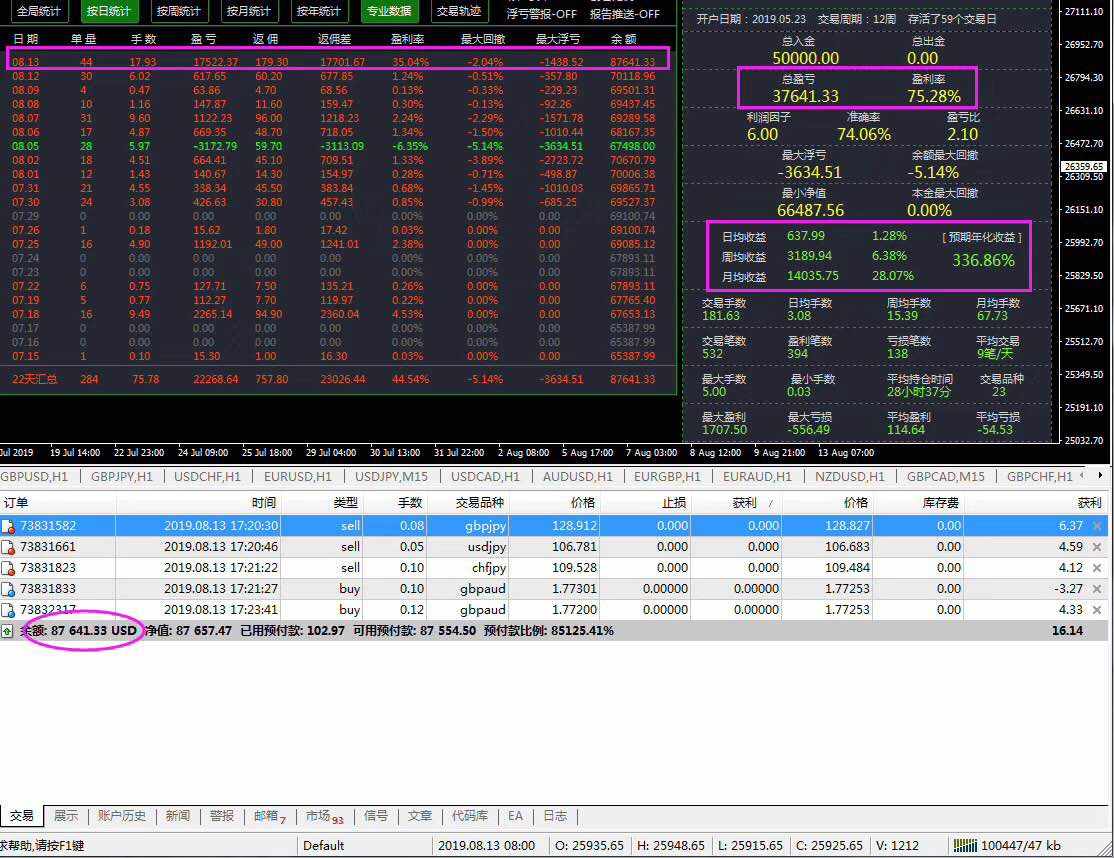The width and height of the screenshot is (1114, 858).
Task: Open the 邮箱 mailbox tab
Action: tap(269, 817)
